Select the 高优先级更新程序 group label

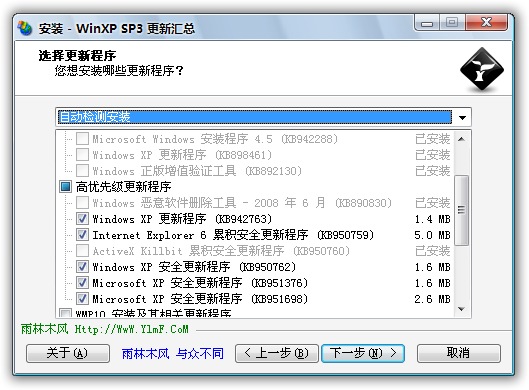pos(123,187)
